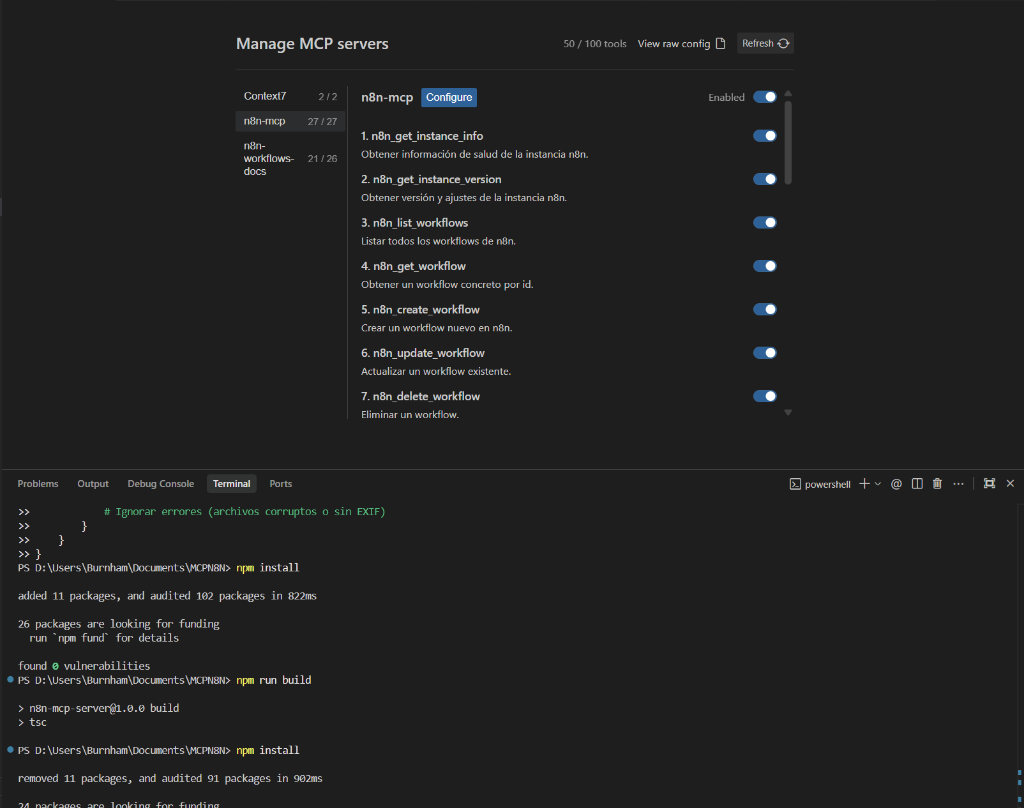This screenshot has width=1024, height=808.
Task: Open the new terminal launch profile dropdown
Action: click(x=878, y=484)
